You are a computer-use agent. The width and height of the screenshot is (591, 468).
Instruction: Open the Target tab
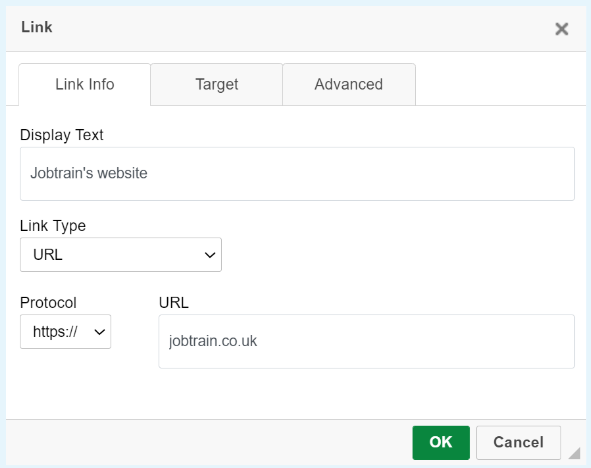tap(217, 84)
